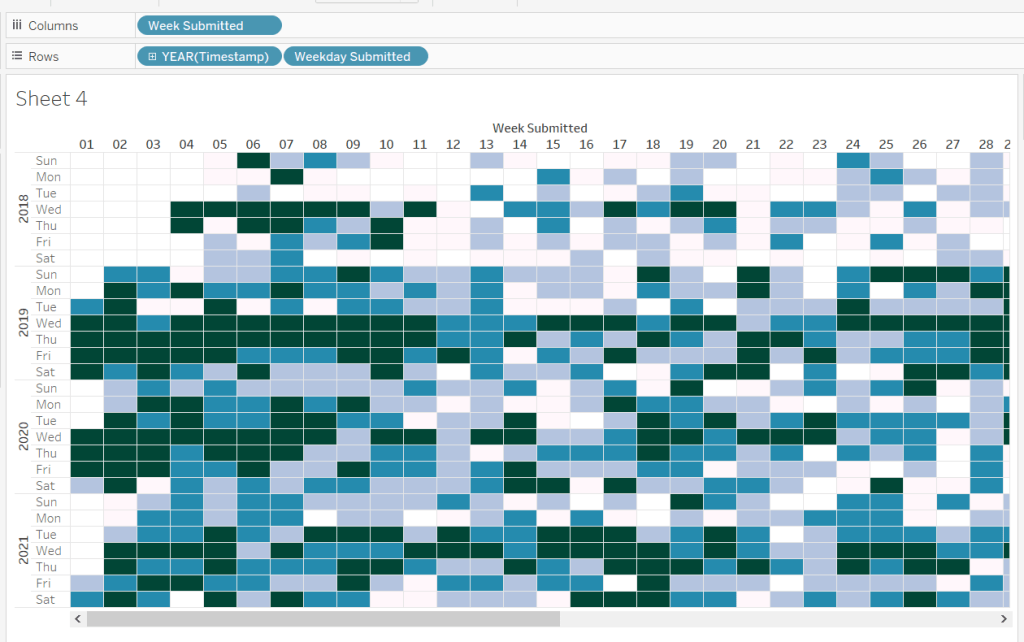Click the Rows shelf icon

pos(18,57)
